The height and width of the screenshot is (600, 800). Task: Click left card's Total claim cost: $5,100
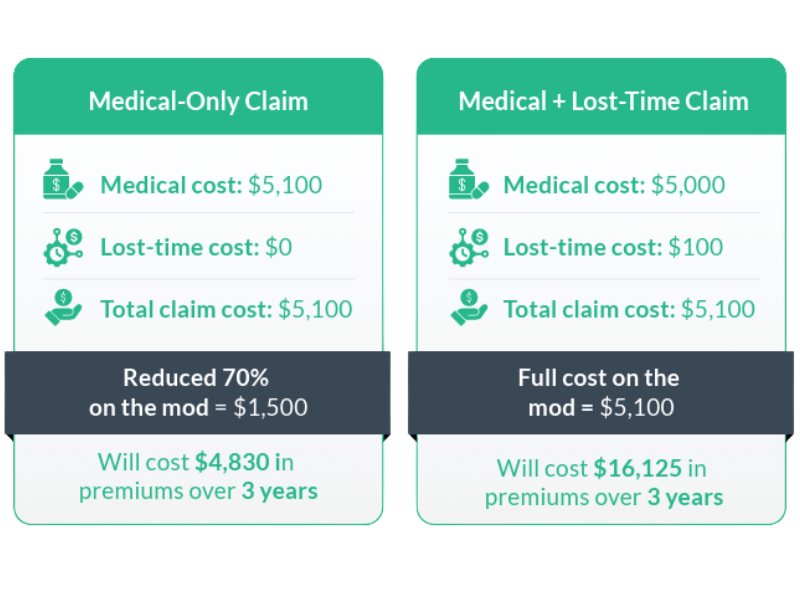click(x=226, y=309)
